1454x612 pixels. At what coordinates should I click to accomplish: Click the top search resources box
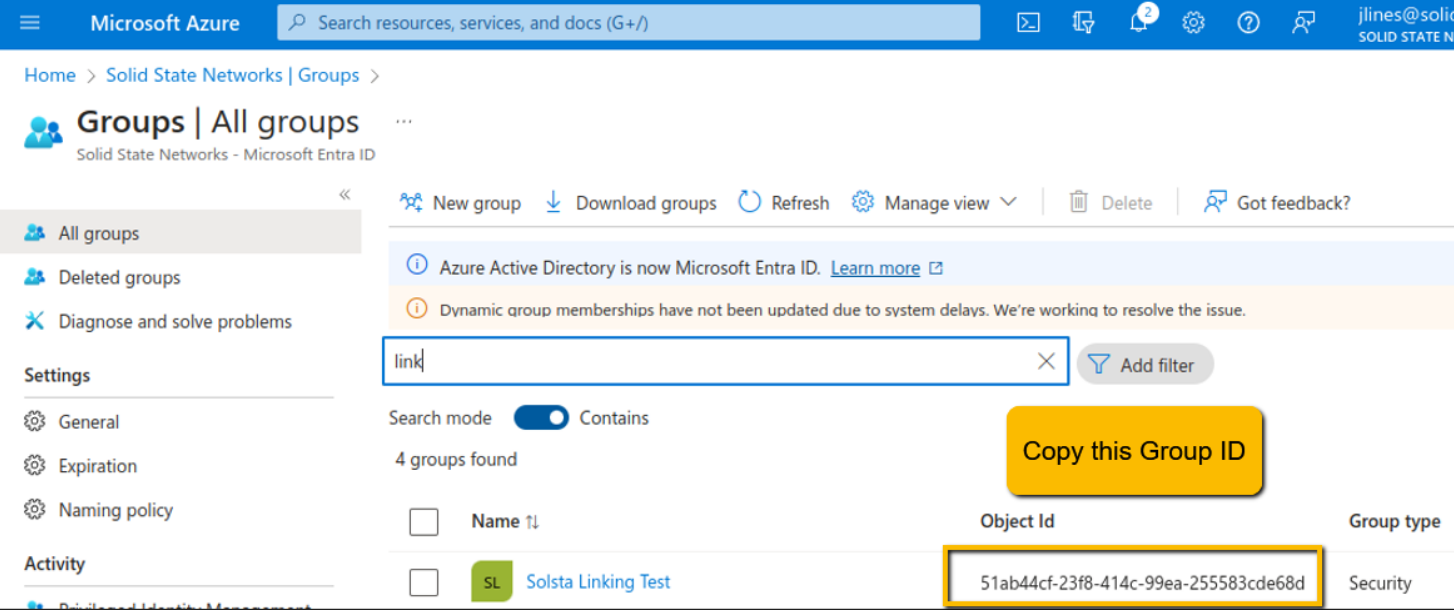tap(628, 23)
